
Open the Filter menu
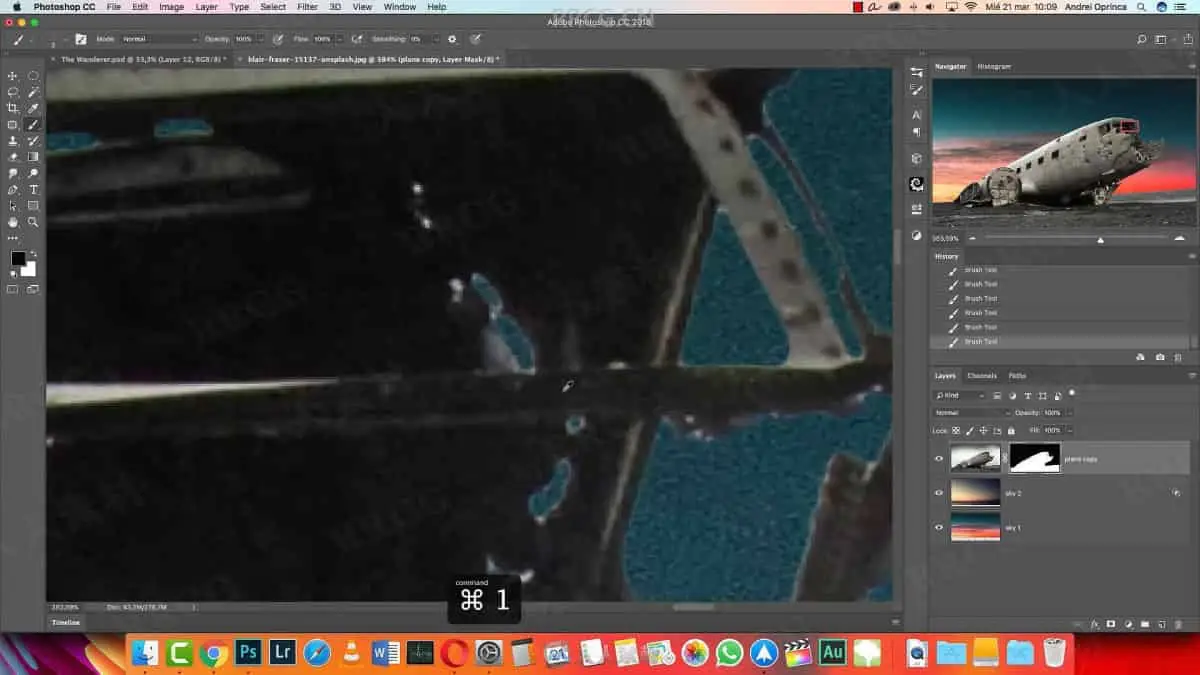point(307,7)
